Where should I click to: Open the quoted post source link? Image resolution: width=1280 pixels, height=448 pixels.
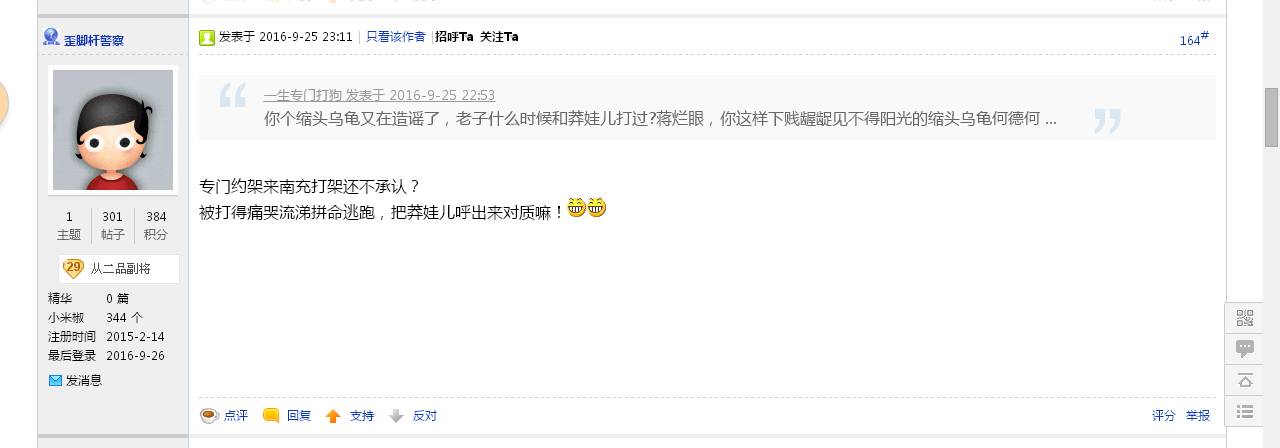tap(379, 96)
